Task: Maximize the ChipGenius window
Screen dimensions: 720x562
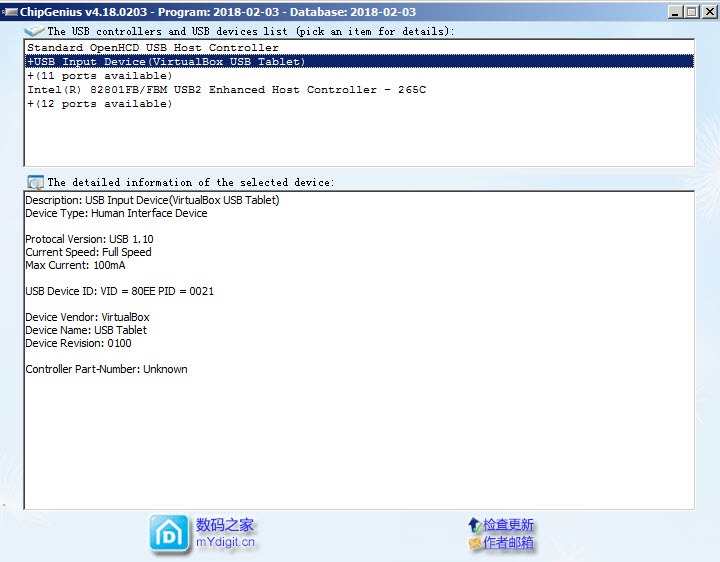Action: pos(692,12)
